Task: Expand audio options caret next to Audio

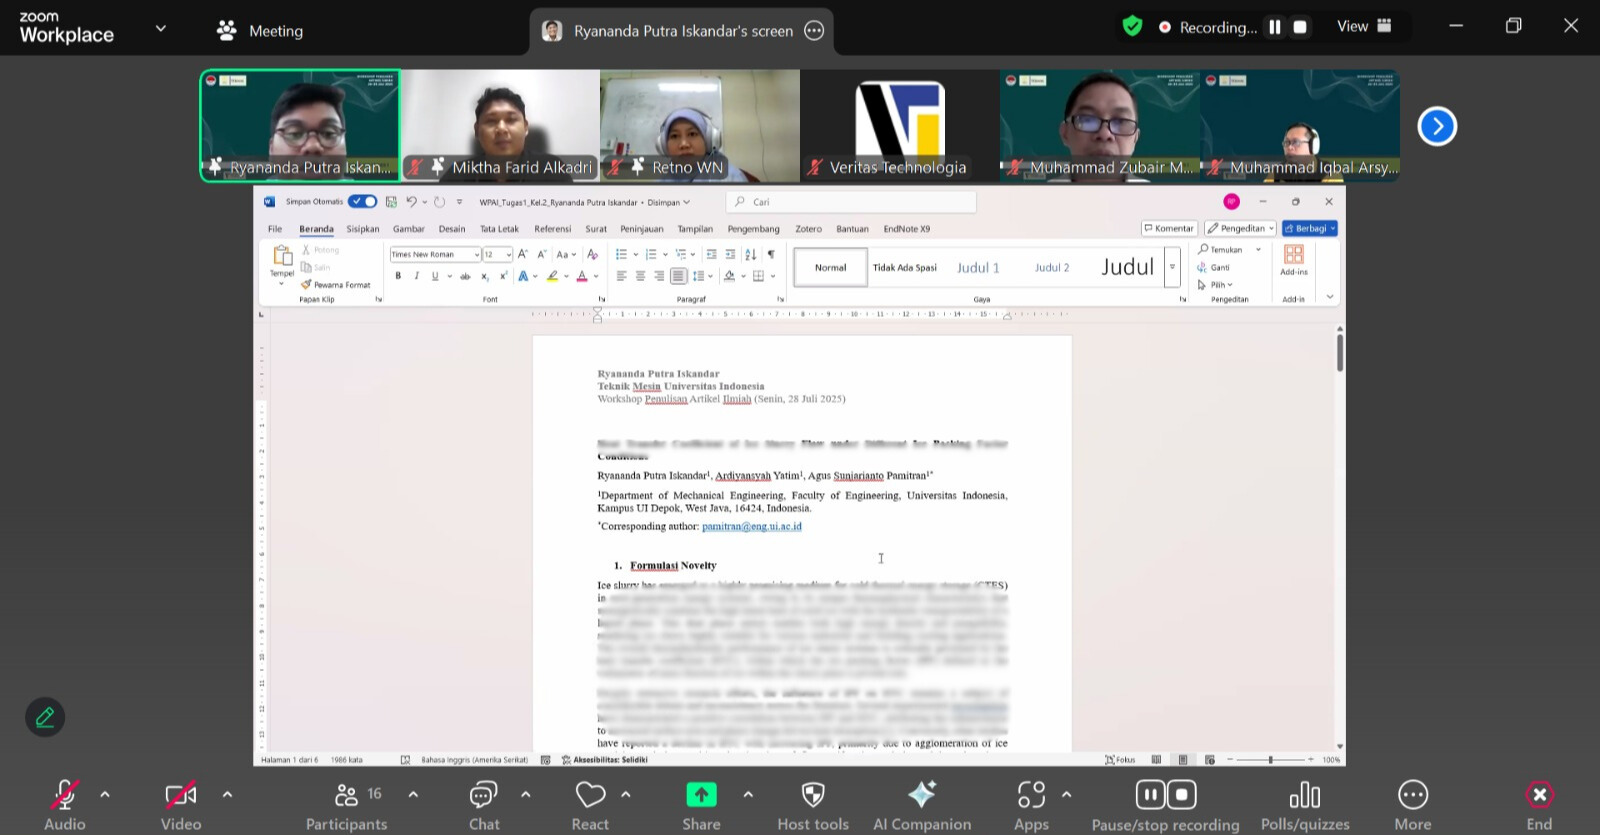Action: 105,795
